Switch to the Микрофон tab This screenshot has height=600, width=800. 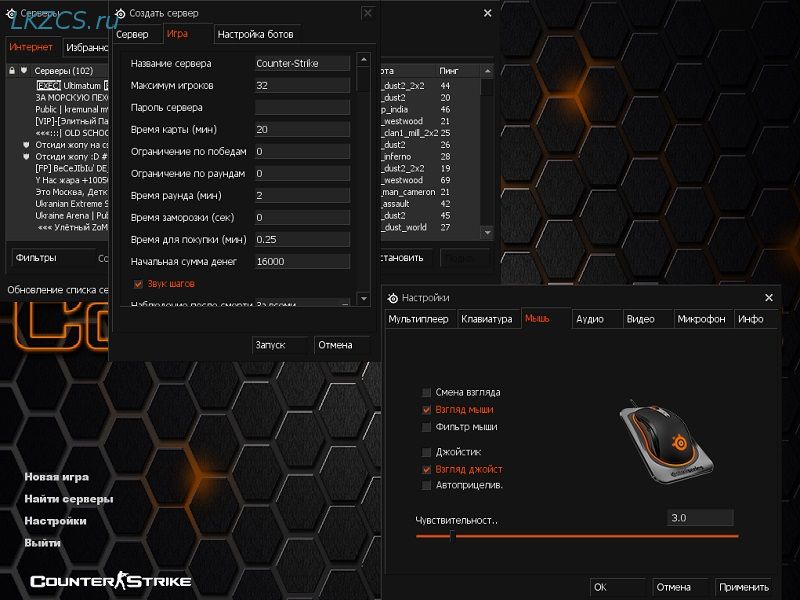(x=702, y=319)
